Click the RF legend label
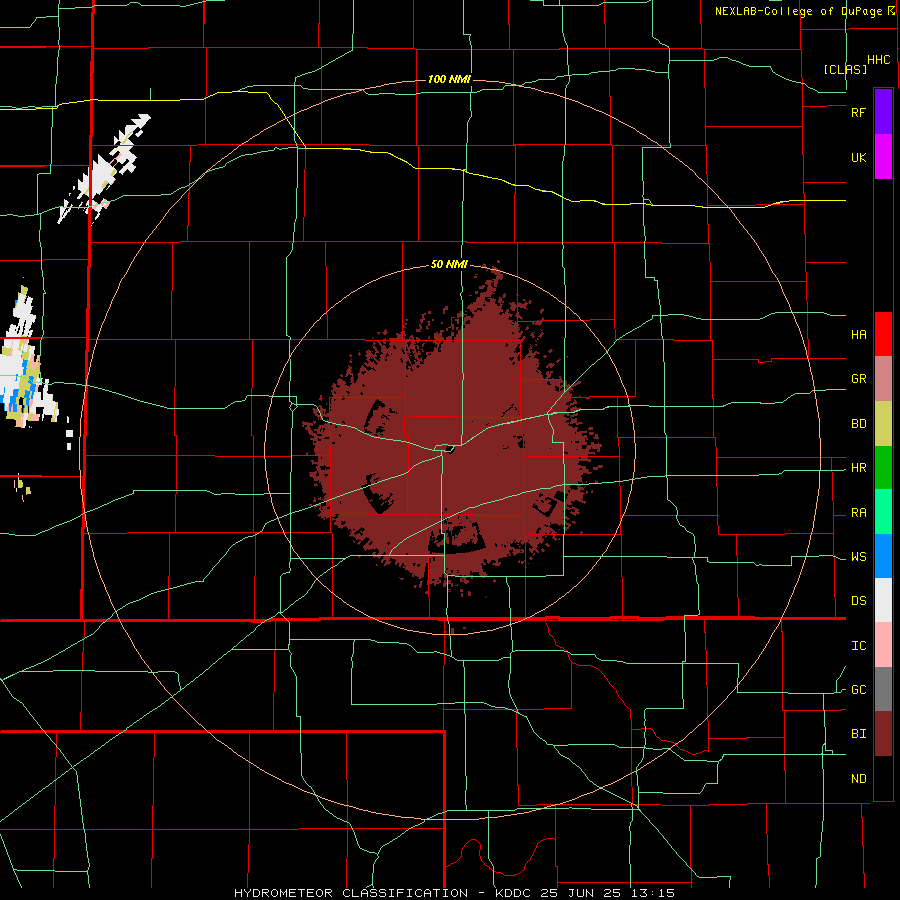 pos(859,112)
